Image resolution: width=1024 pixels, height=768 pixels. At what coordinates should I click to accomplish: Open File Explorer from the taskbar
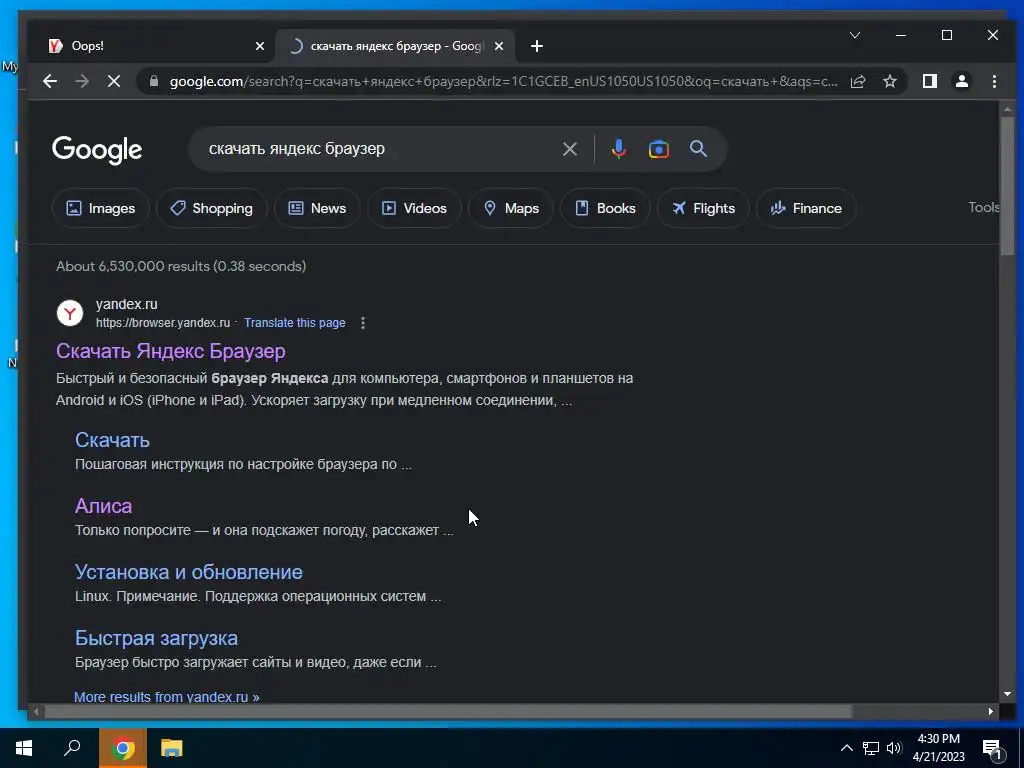coord(172,748)
